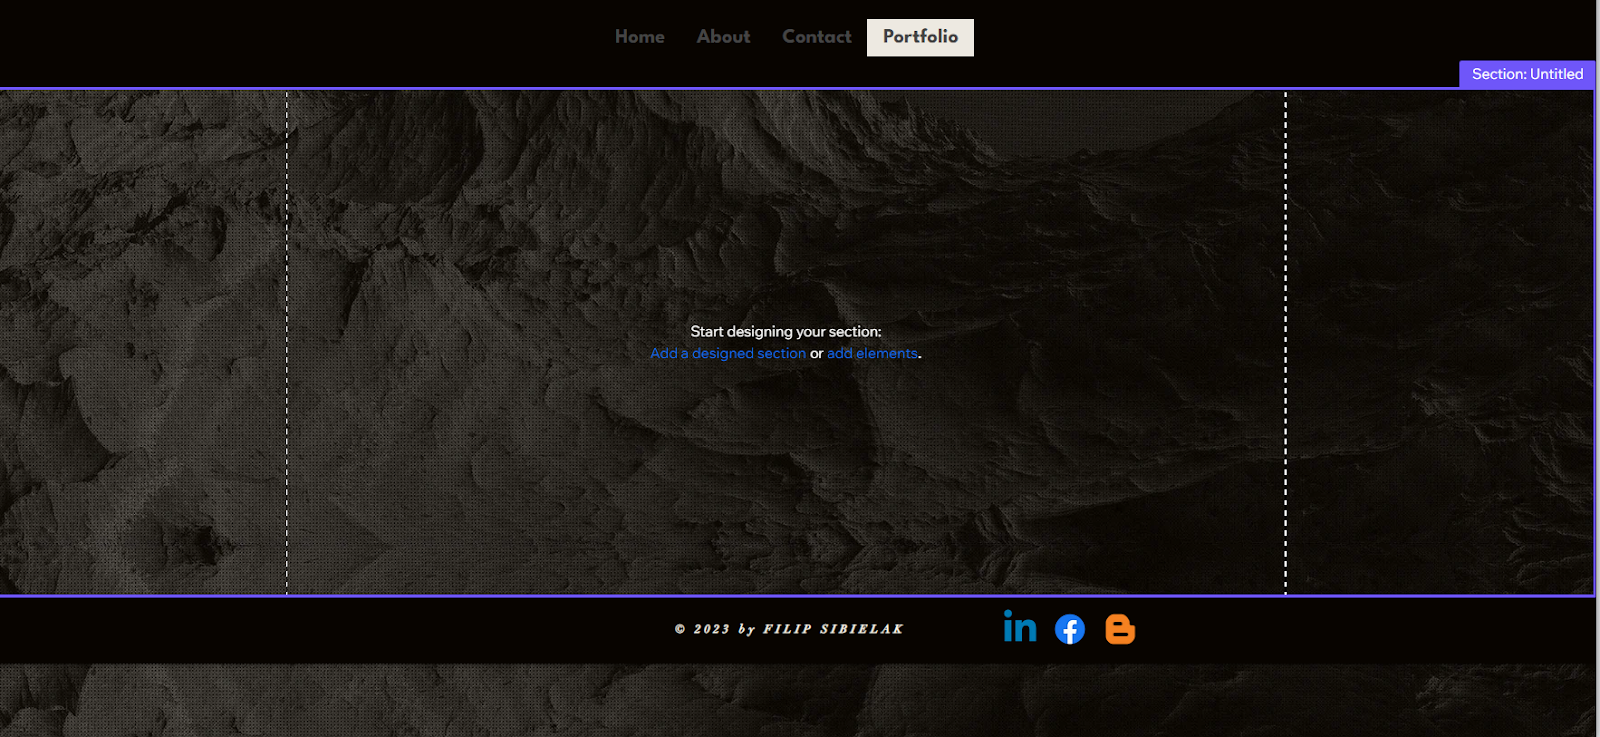
Task: Click the LinkedIn social icon
Action: tap(1020, 627)
